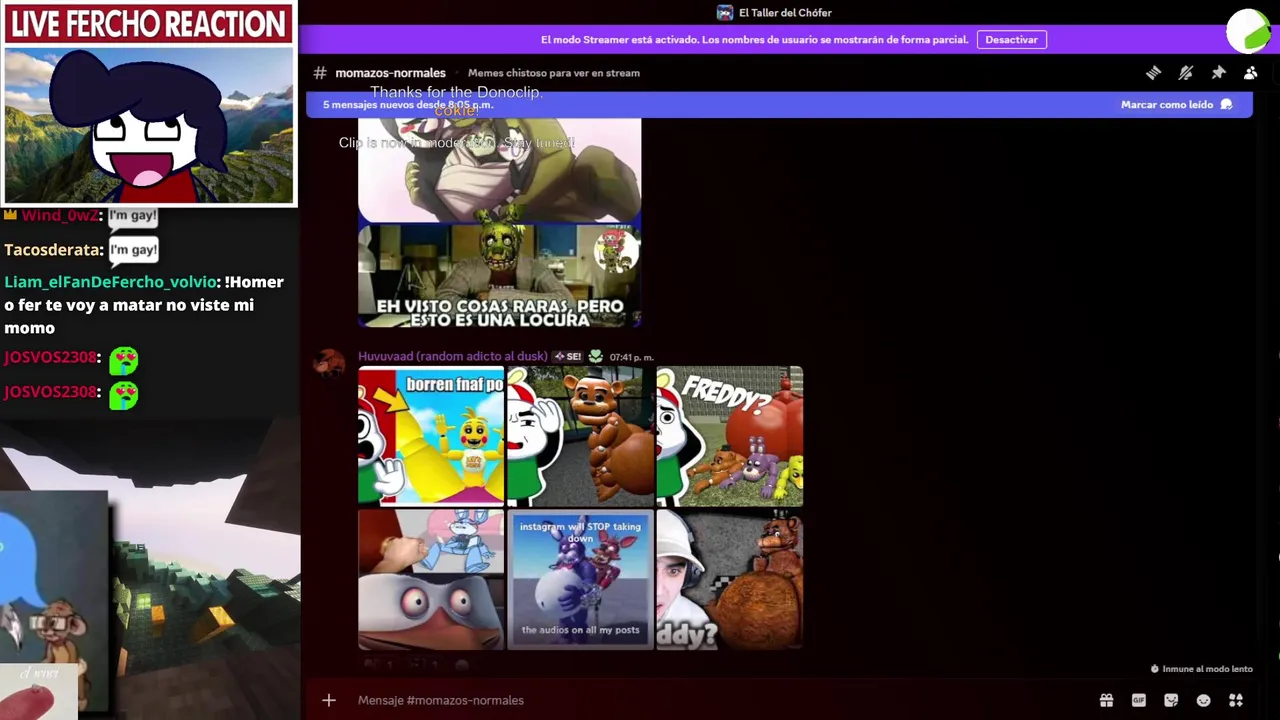Open the sticker picker icon
Screen dimensions: 1280x720
1171,700
